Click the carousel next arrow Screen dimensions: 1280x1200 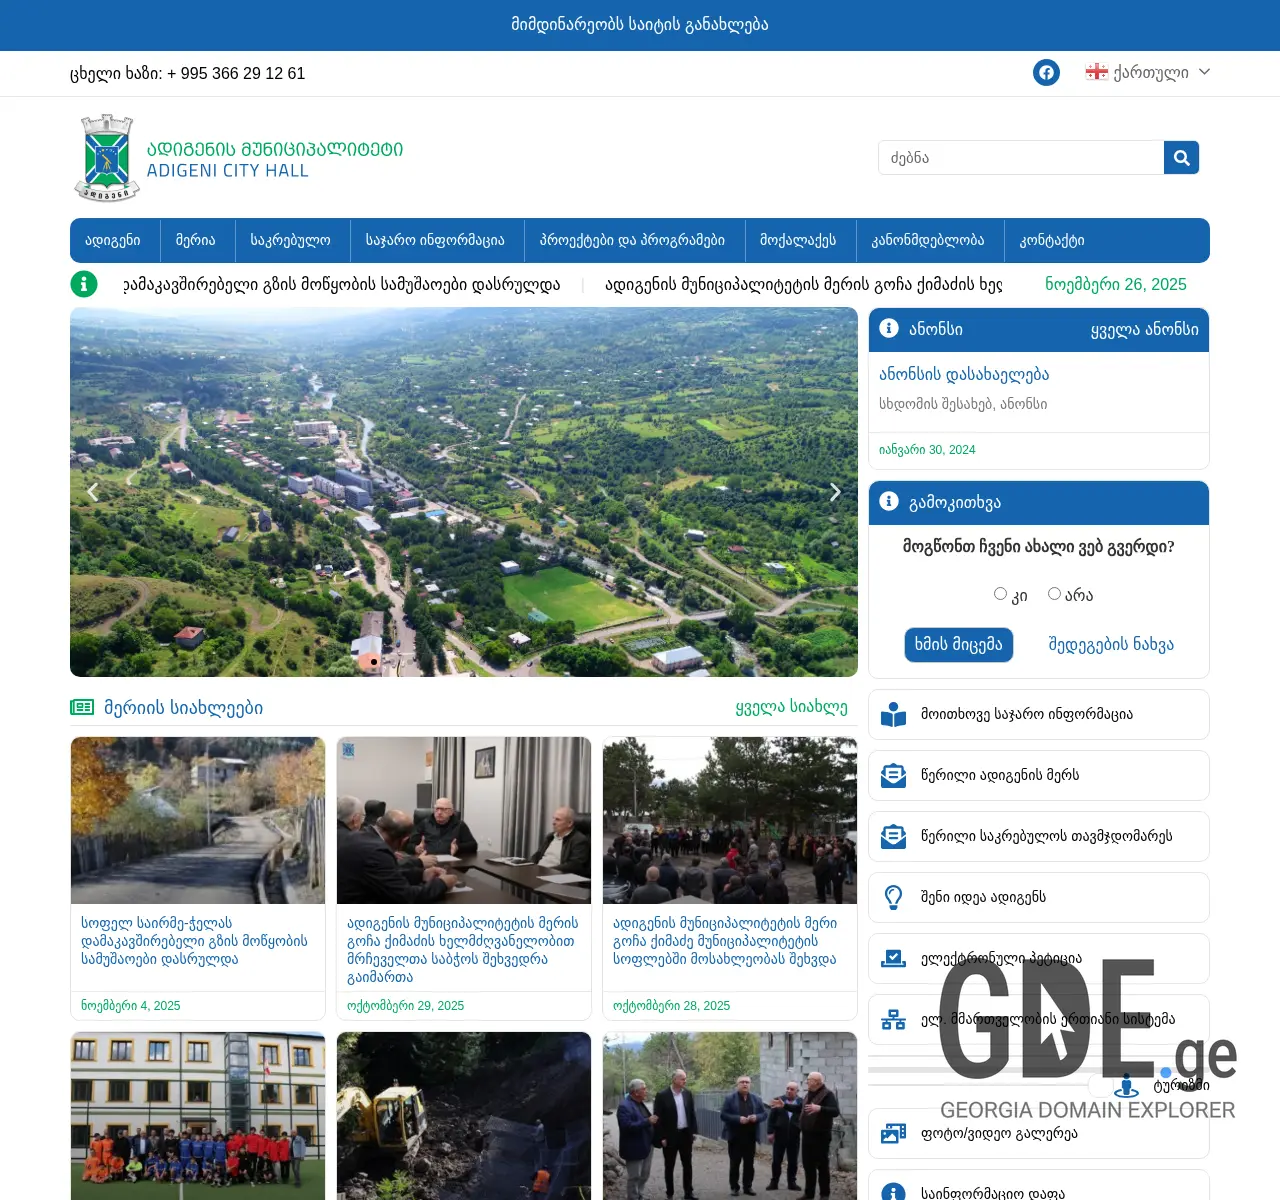tap(835, 492)
